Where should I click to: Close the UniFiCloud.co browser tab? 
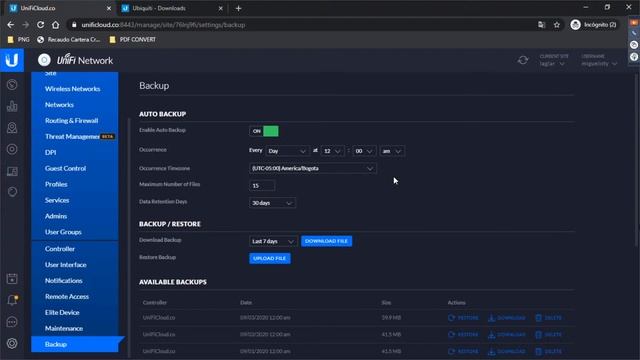coord(109,8)
